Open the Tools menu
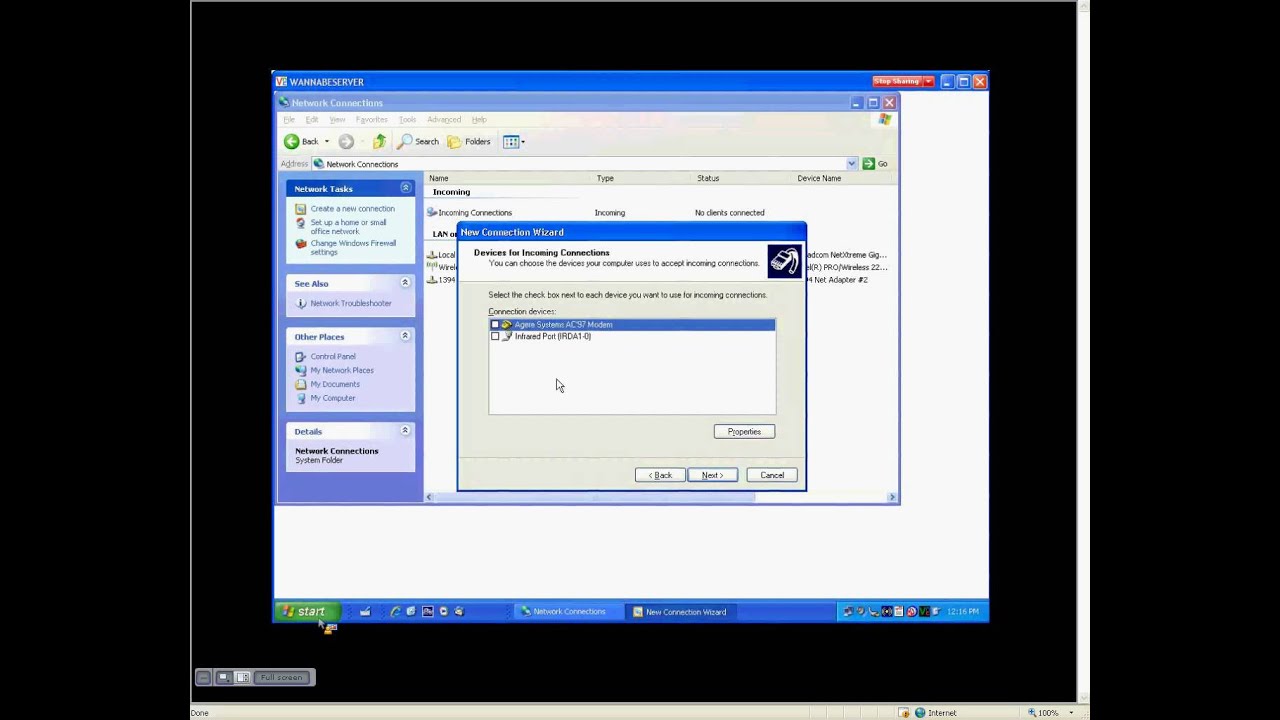1280x720 pixels. coord(407,120)
